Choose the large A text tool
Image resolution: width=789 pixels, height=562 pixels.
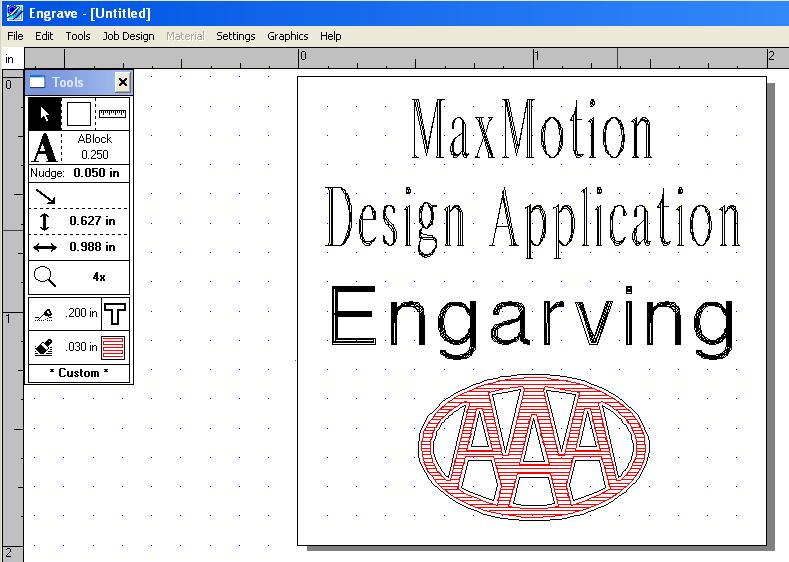pyautogui.click(x=44, y=147)
